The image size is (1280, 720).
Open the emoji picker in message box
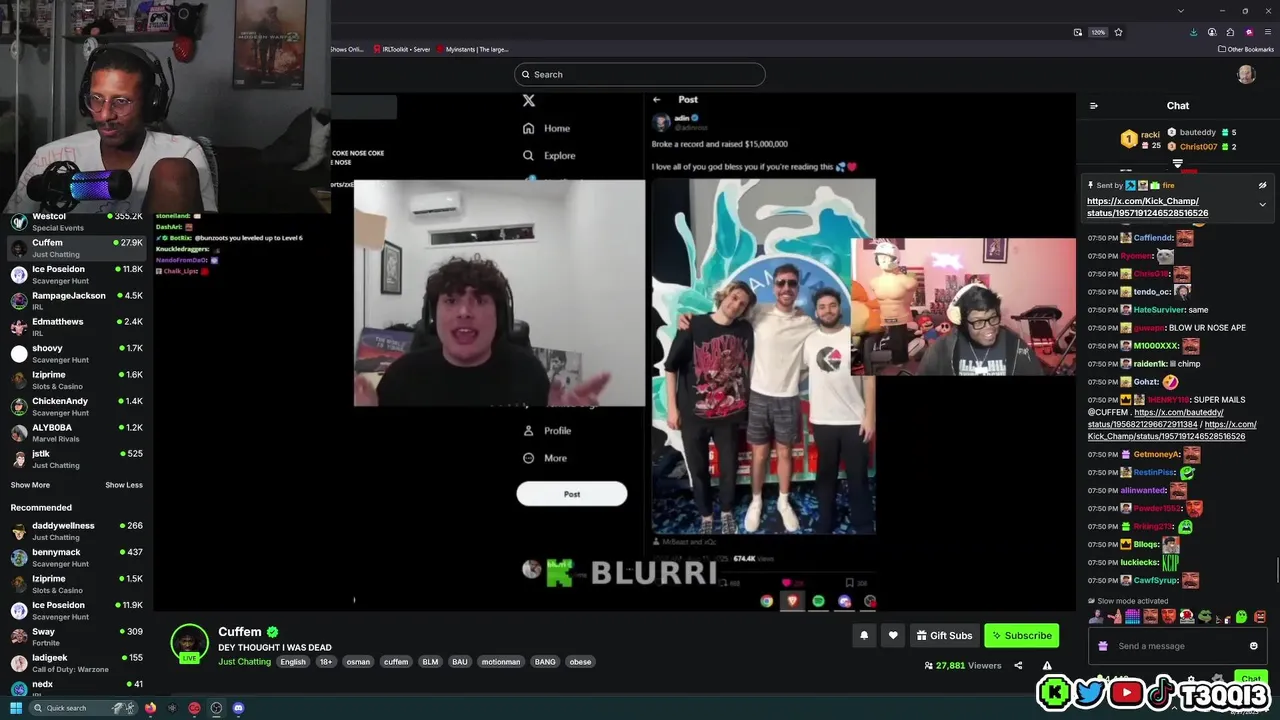[1253, 646]
